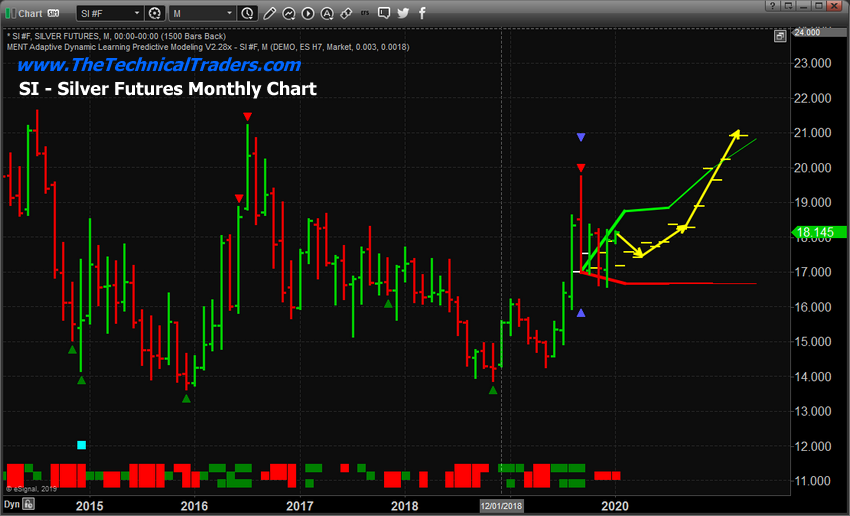Open the chat comment bubble icon
The width and height of the screenshot is (850, 516).
[384, 13]
